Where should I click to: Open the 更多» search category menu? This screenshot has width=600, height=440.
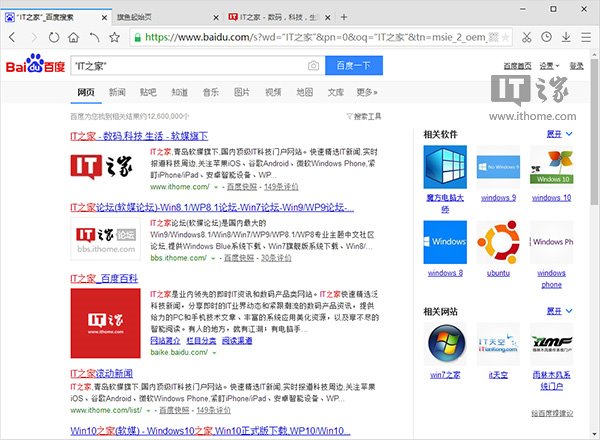coord(367,92)
